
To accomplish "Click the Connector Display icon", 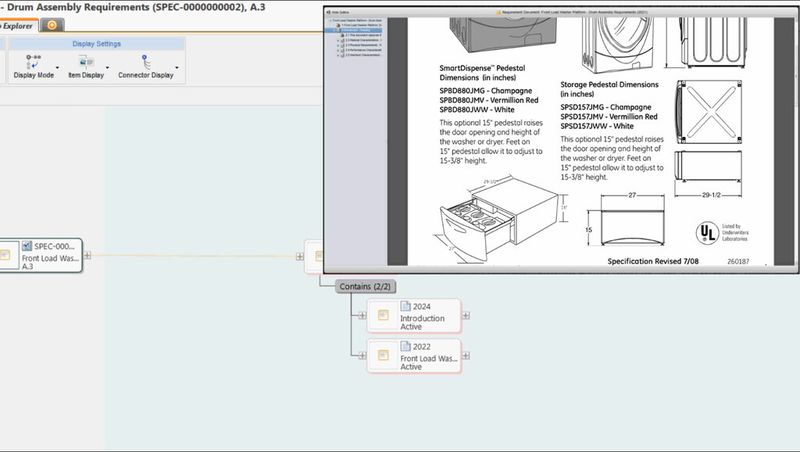I will (x=146, y=60).
